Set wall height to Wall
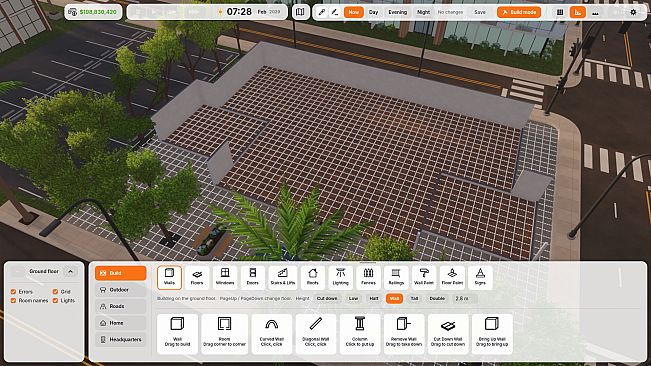This screenshot has width=651, height=366. [394, 298]
